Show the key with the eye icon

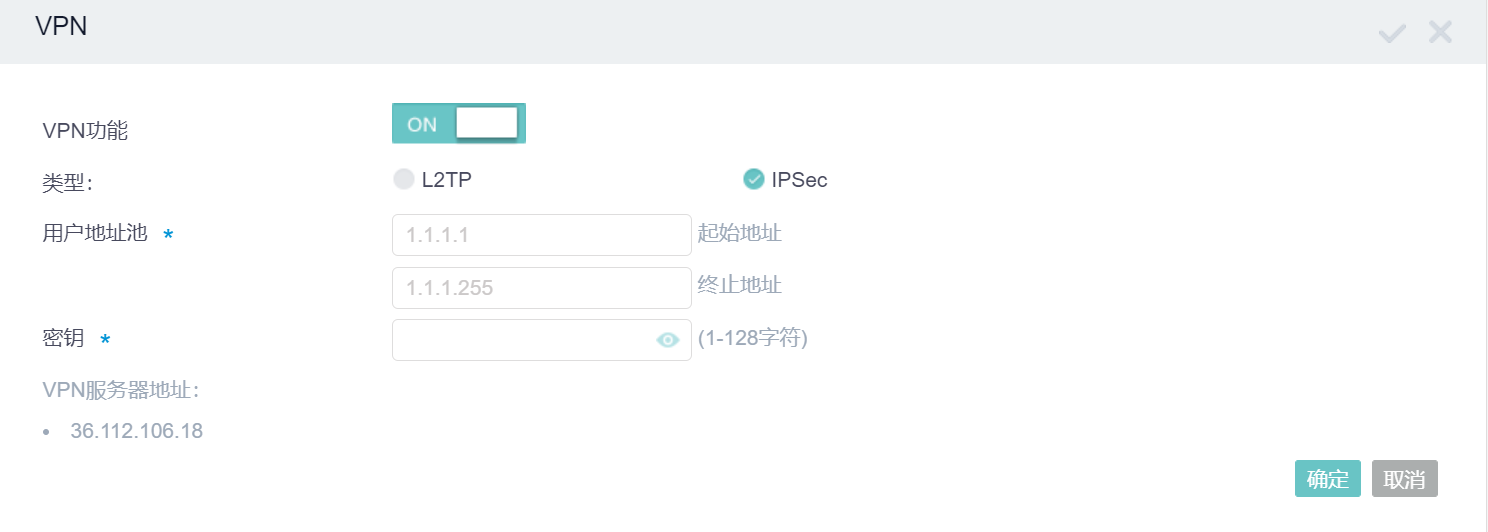668,340
